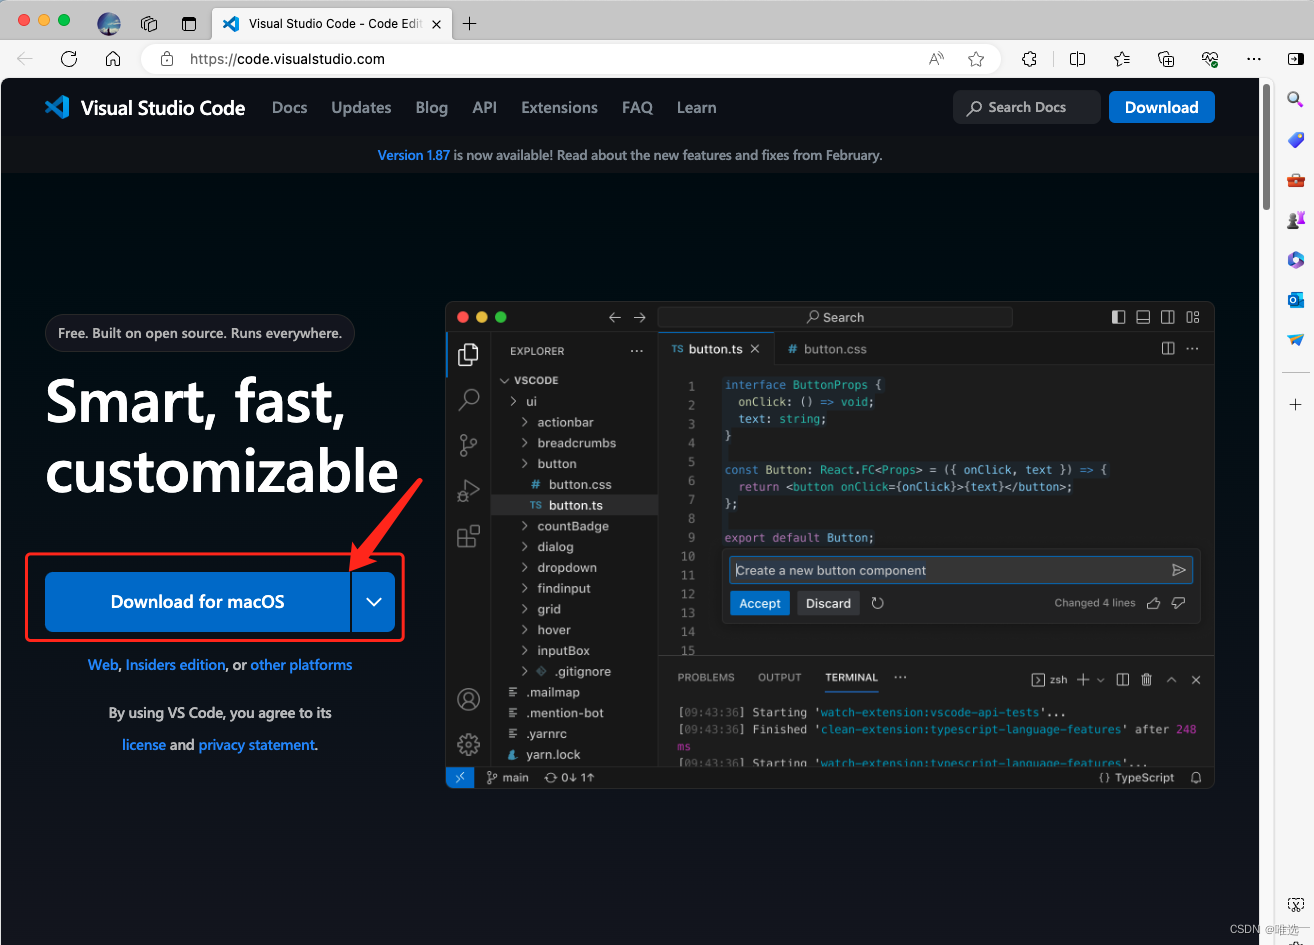This screenshot has width=1314, height=945.
Task: Click the trash icon to kill the terminal
Action: tap(1146, 679)
